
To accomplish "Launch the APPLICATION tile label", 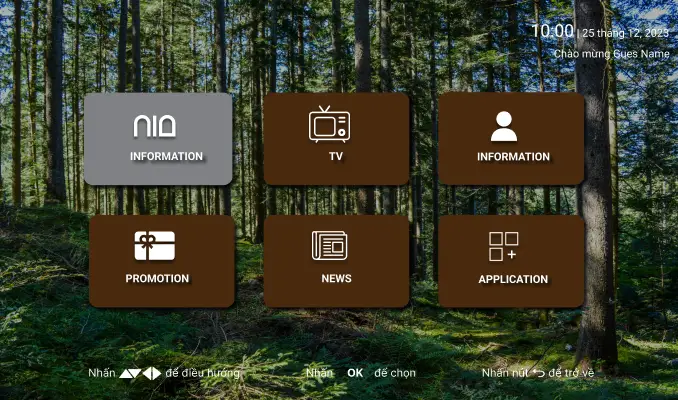I will (512, 279).
